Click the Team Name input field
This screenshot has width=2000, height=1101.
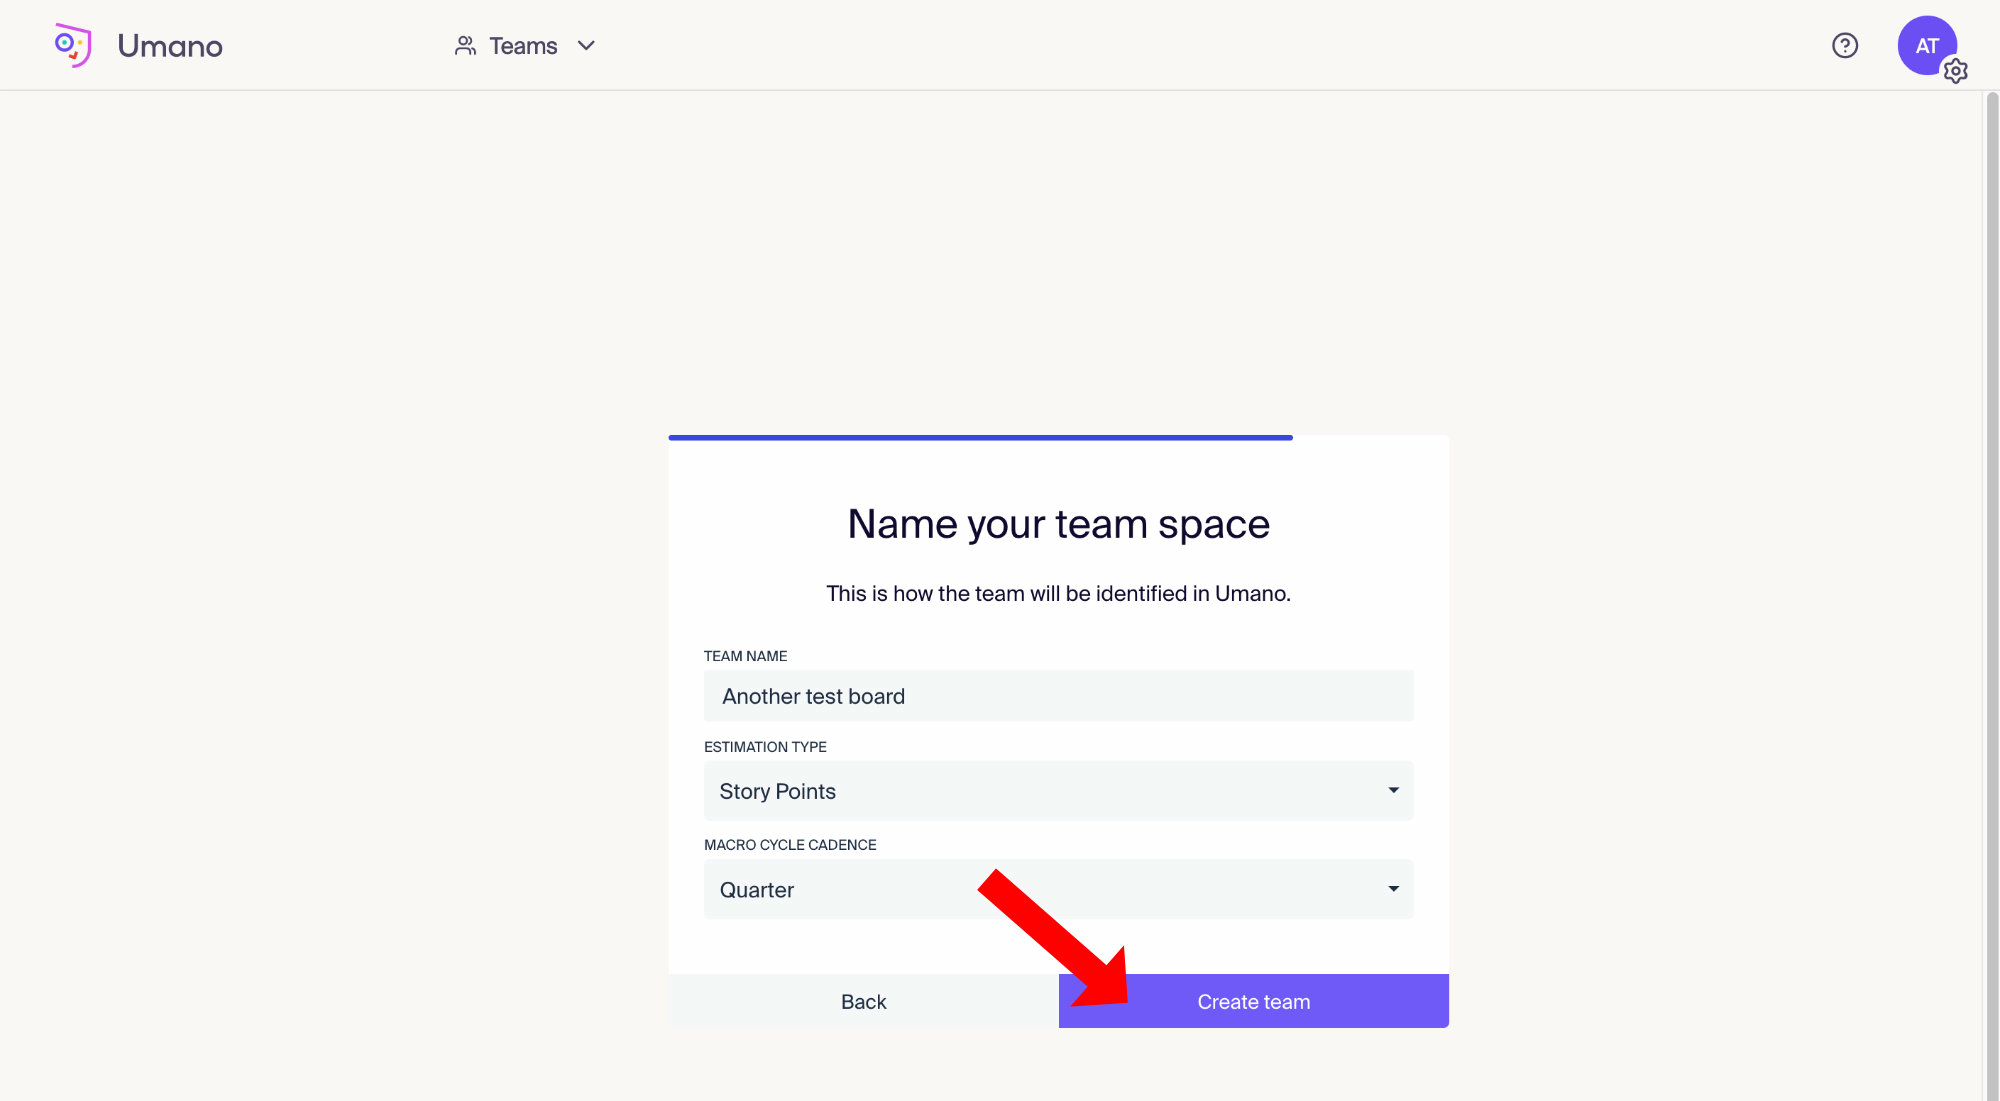1058,696
